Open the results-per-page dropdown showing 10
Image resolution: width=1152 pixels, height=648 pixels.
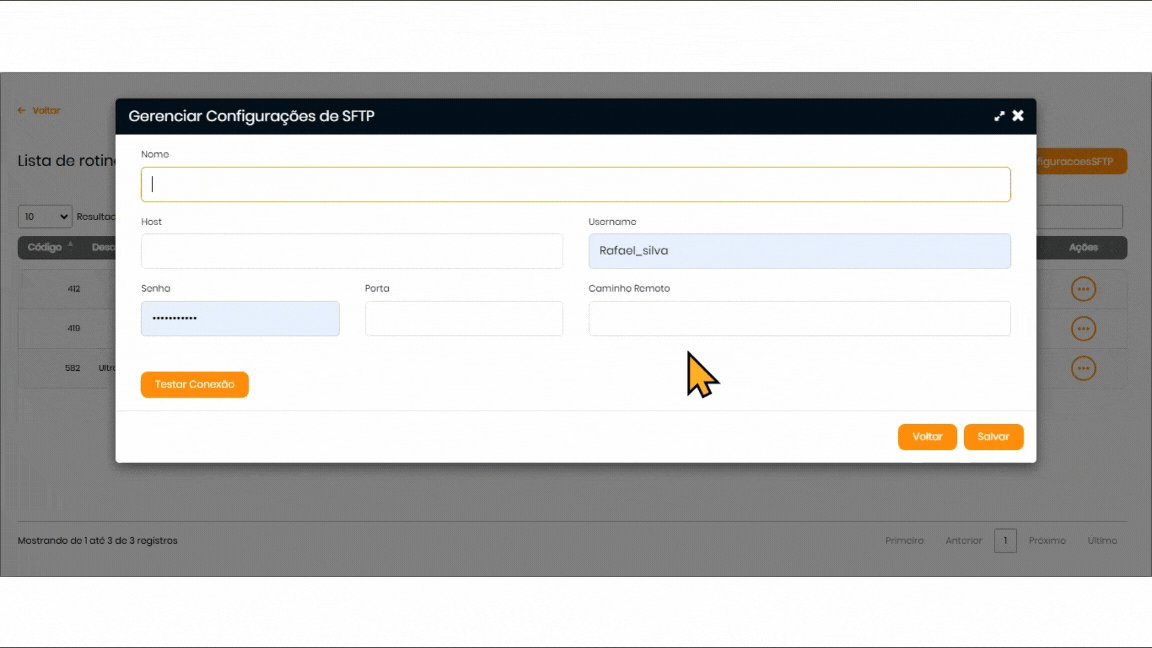click(x=45, y=217)
